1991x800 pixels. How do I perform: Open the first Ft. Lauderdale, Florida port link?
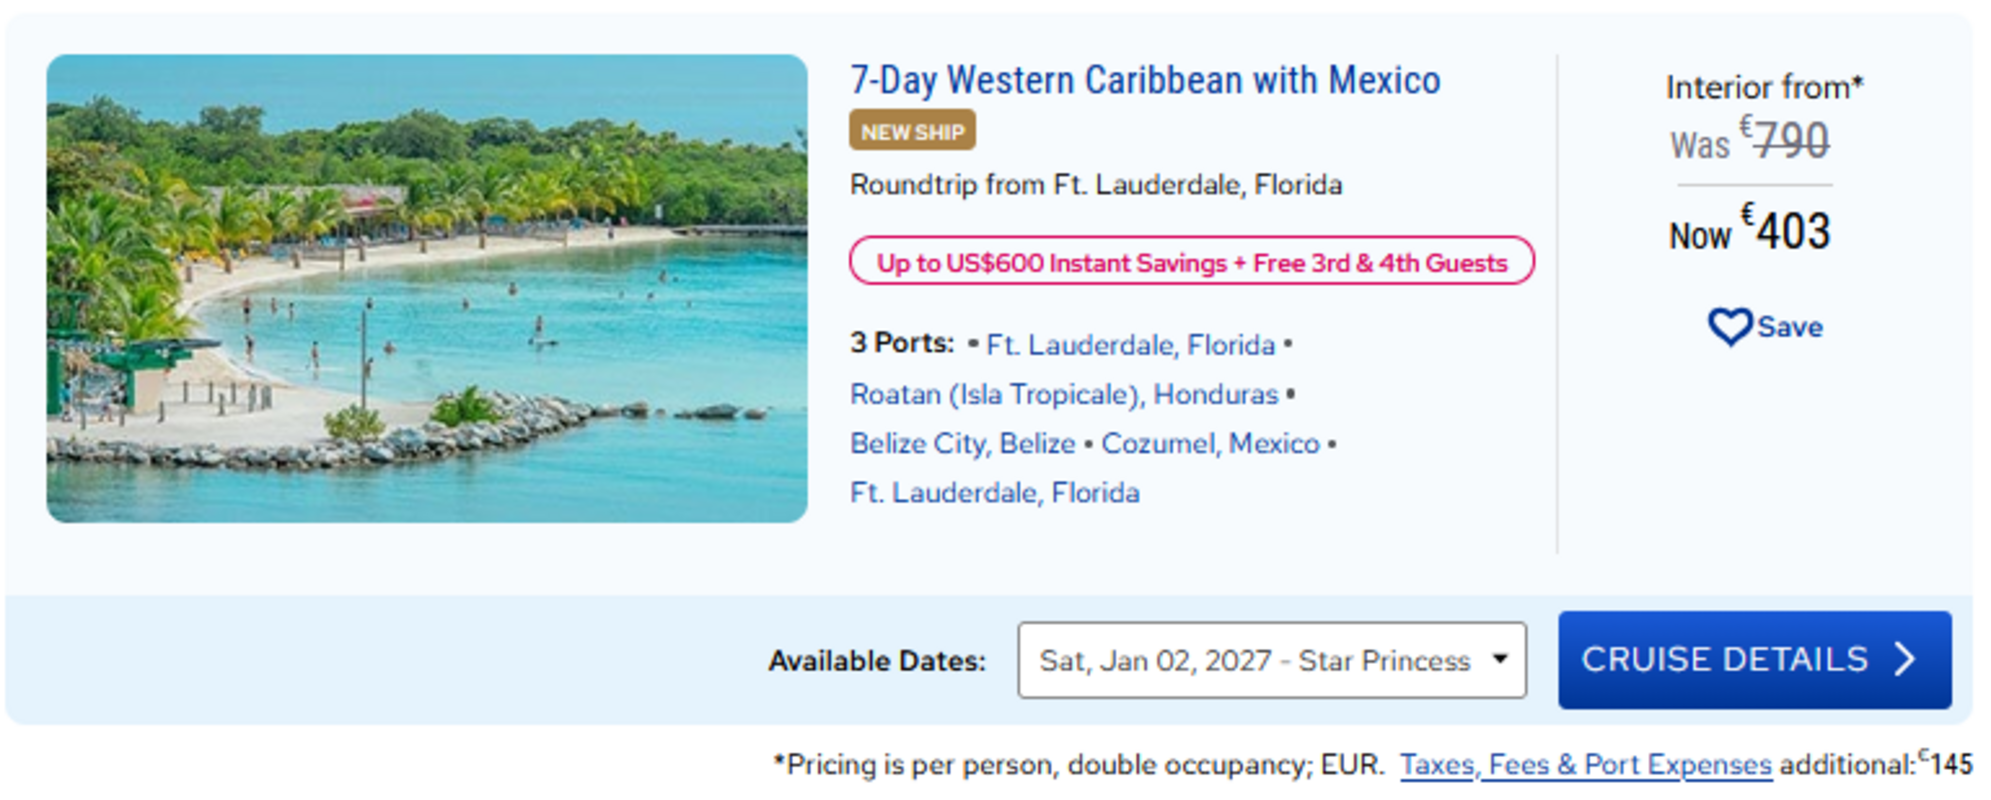tap(1131, 345)
